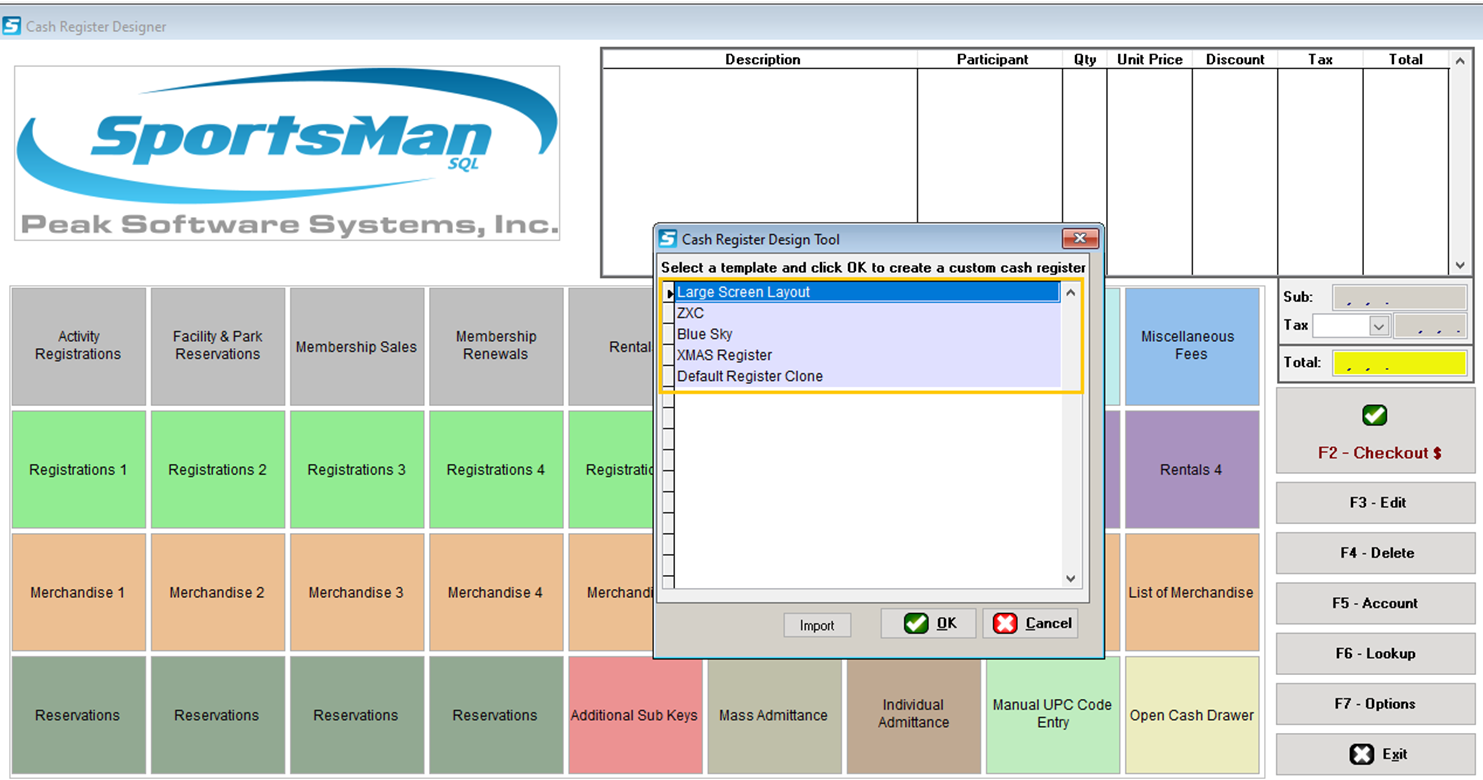
Task: Click the green check icon on OK
Action: click(x=915, y=623)
